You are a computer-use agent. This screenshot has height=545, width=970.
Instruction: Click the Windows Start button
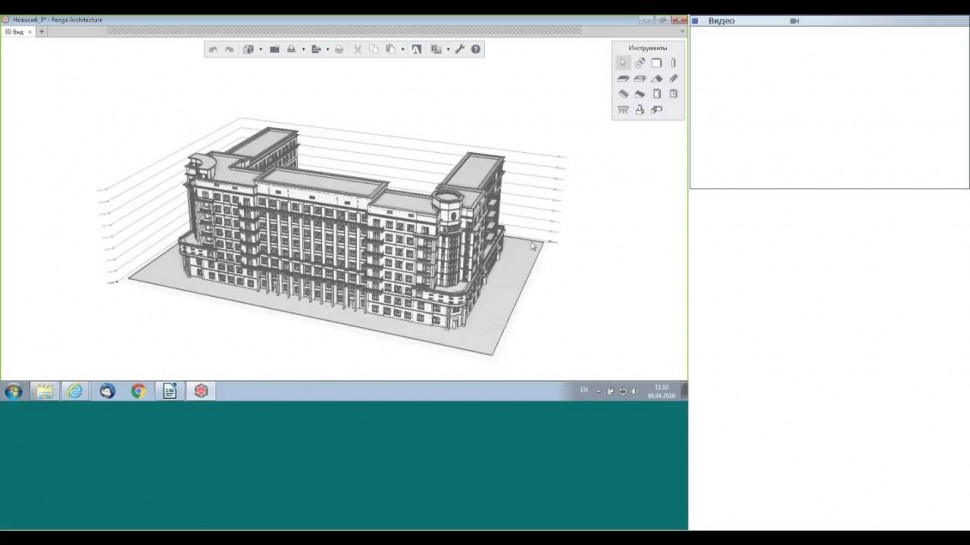(x=13, y=391)
